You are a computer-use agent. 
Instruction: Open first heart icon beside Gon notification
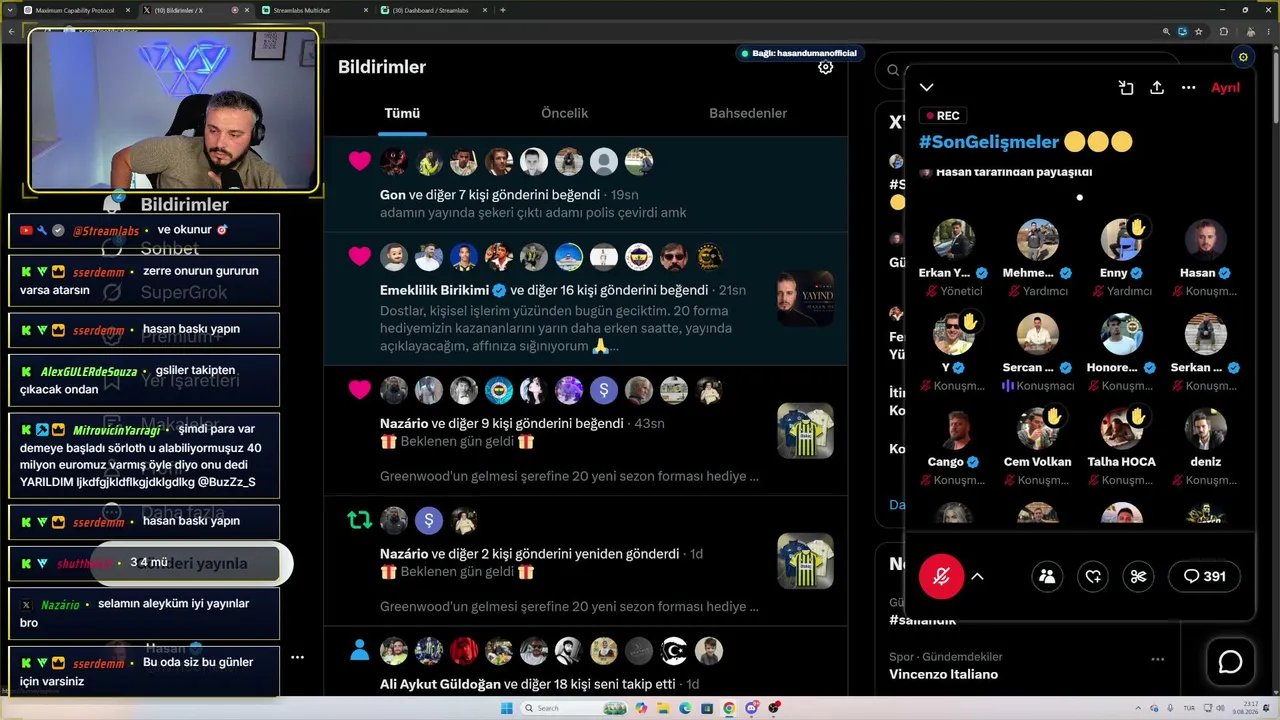point(360,161)
